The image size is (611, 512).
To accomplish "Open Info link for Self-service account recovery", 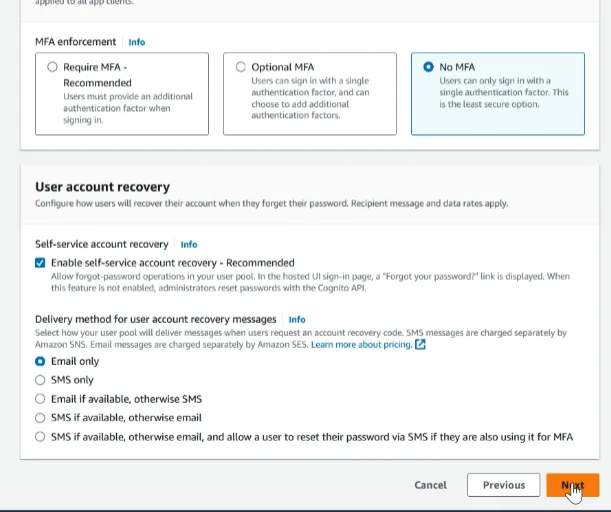I will pyautogui.click(x=189, y=244).
